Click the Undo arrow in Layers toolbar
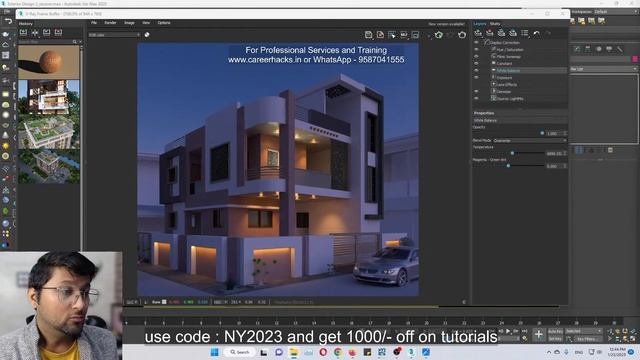This screenshot has height=360, width=640. [x=537, y=33]
